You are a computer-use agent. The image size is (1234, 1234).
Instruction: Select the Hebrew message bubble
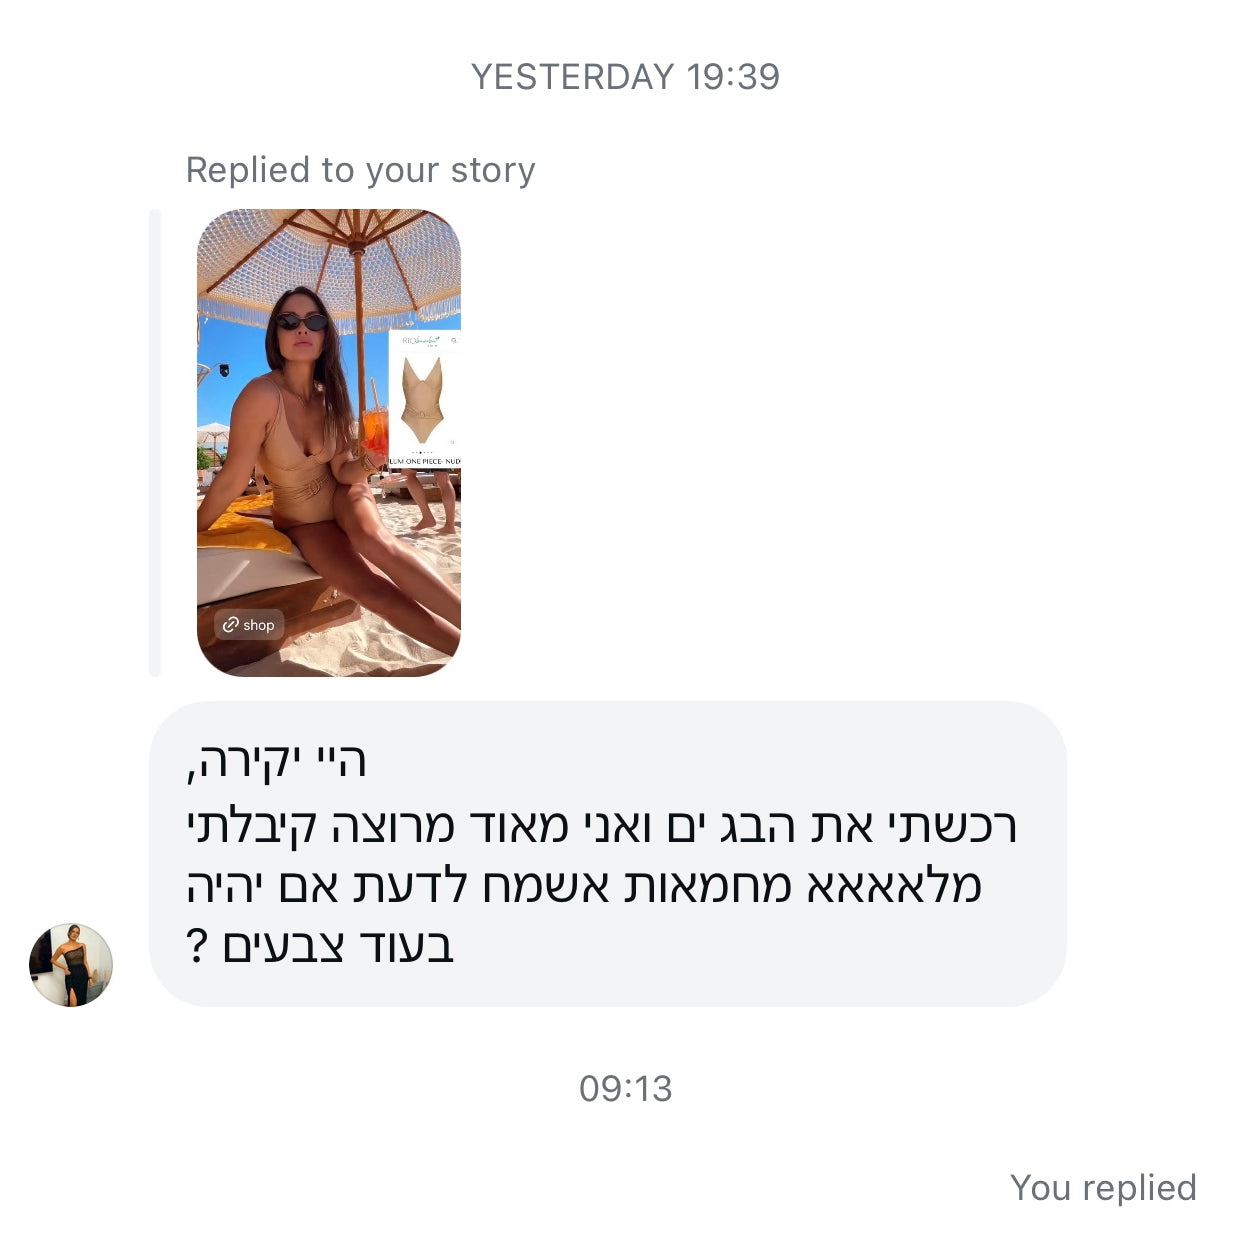point(608,854)
